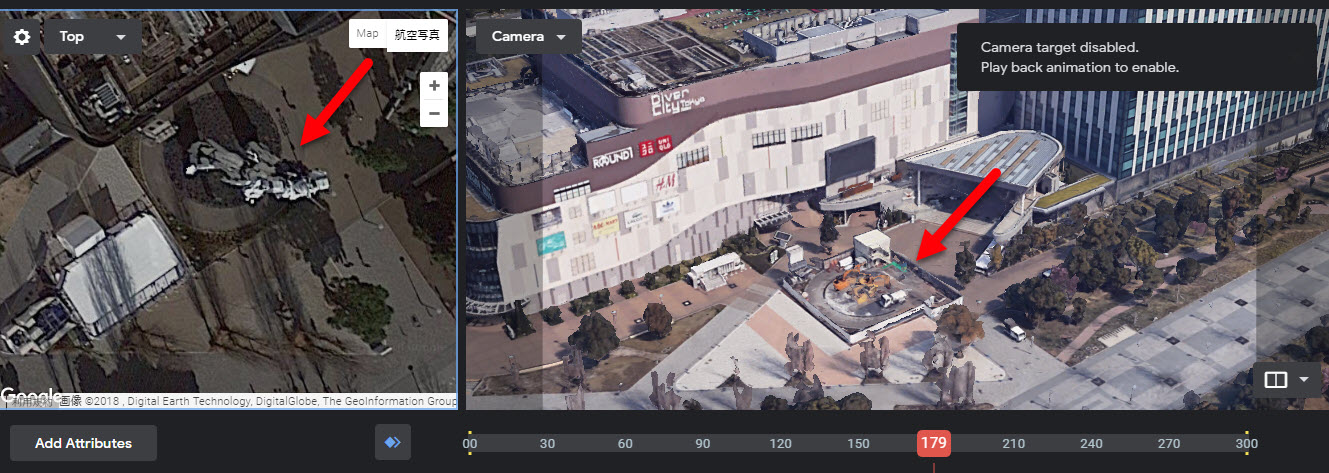
Task: Jump to frame 90 on timeline
Action: (x=703, y=443)
